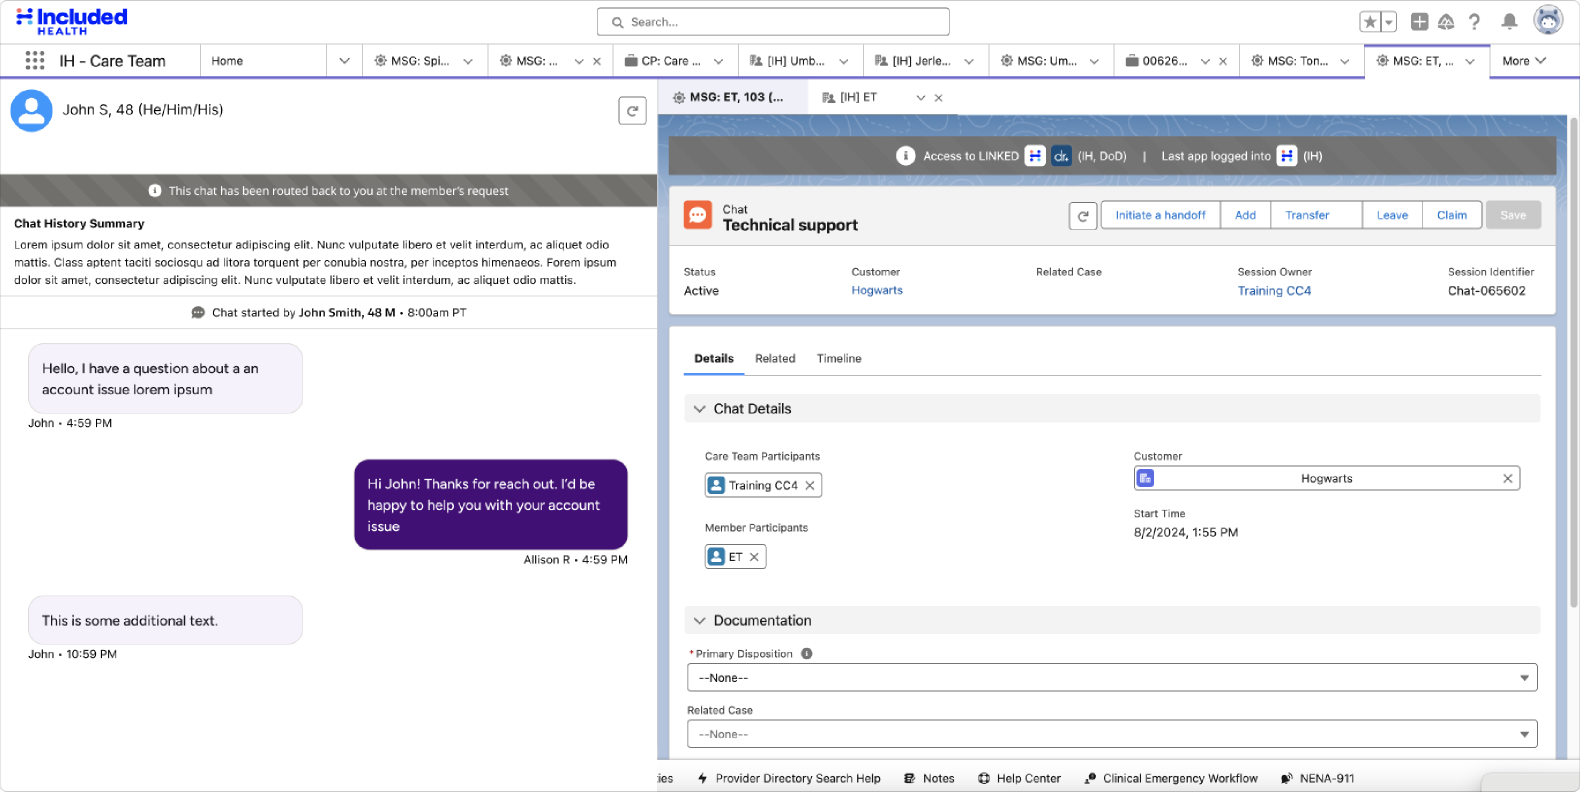Open the Training CC4 session owner link
Viewport: 1580px width, 792px height.
click(x=1274, y=291)
